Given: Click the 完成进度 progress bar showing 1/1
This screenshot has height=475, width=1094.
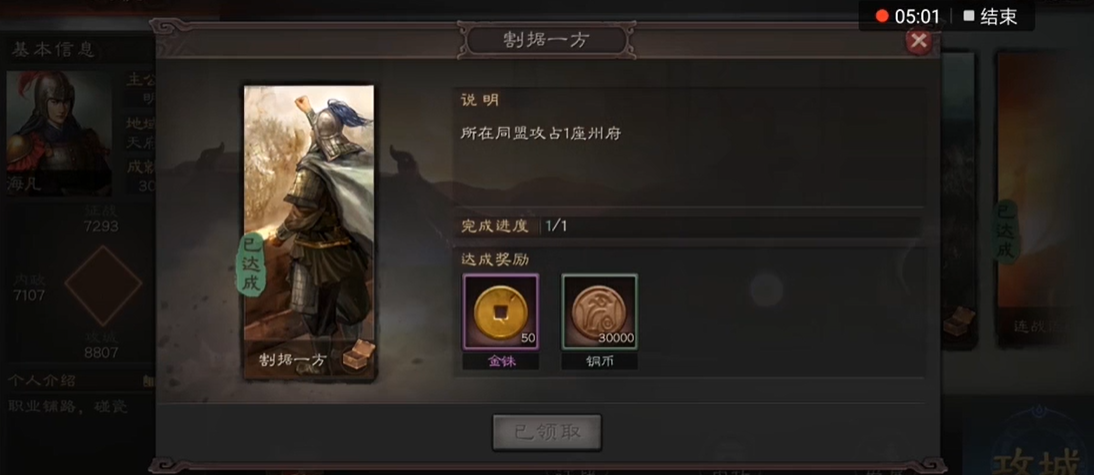Looking at the screenshot, I should [688, 226].
